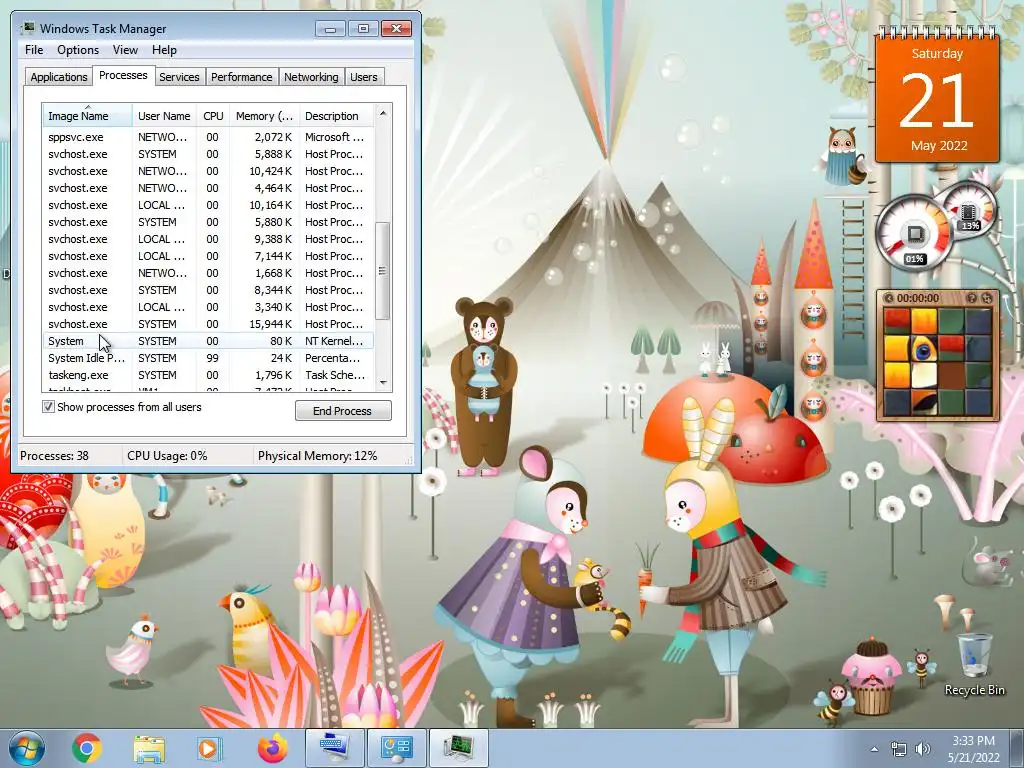The image size is (1024, 768).
Task: Select svchost.exe using 15,944 K memory
Action: tap(209, 324)
